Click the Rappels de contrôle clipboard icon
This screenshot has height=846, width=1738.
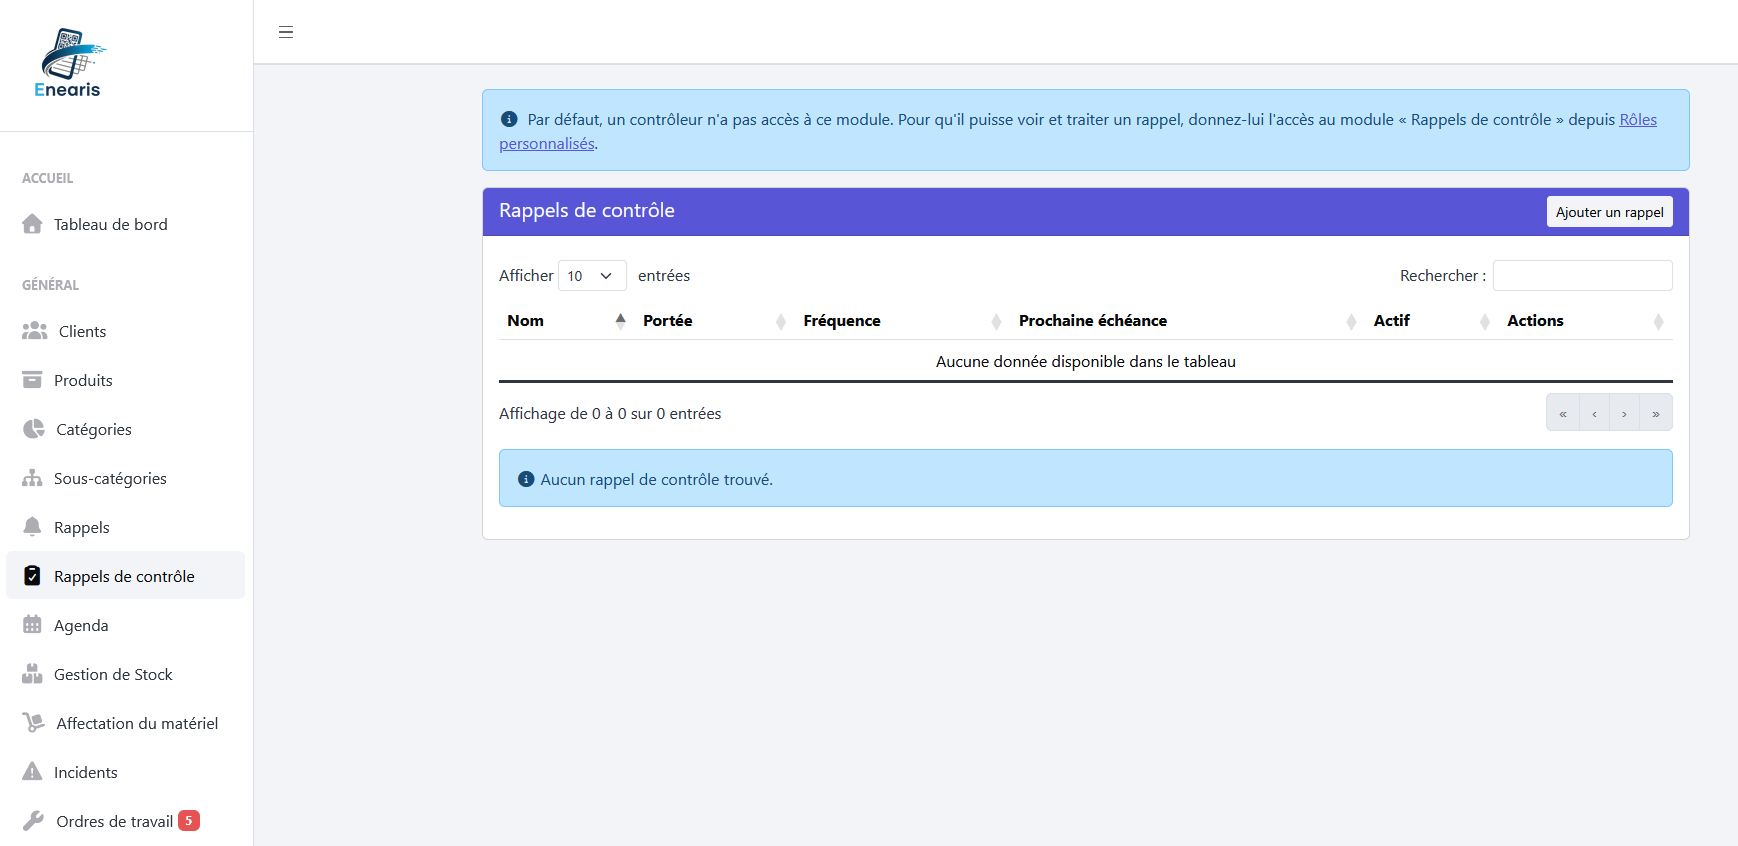coord(32,576)
